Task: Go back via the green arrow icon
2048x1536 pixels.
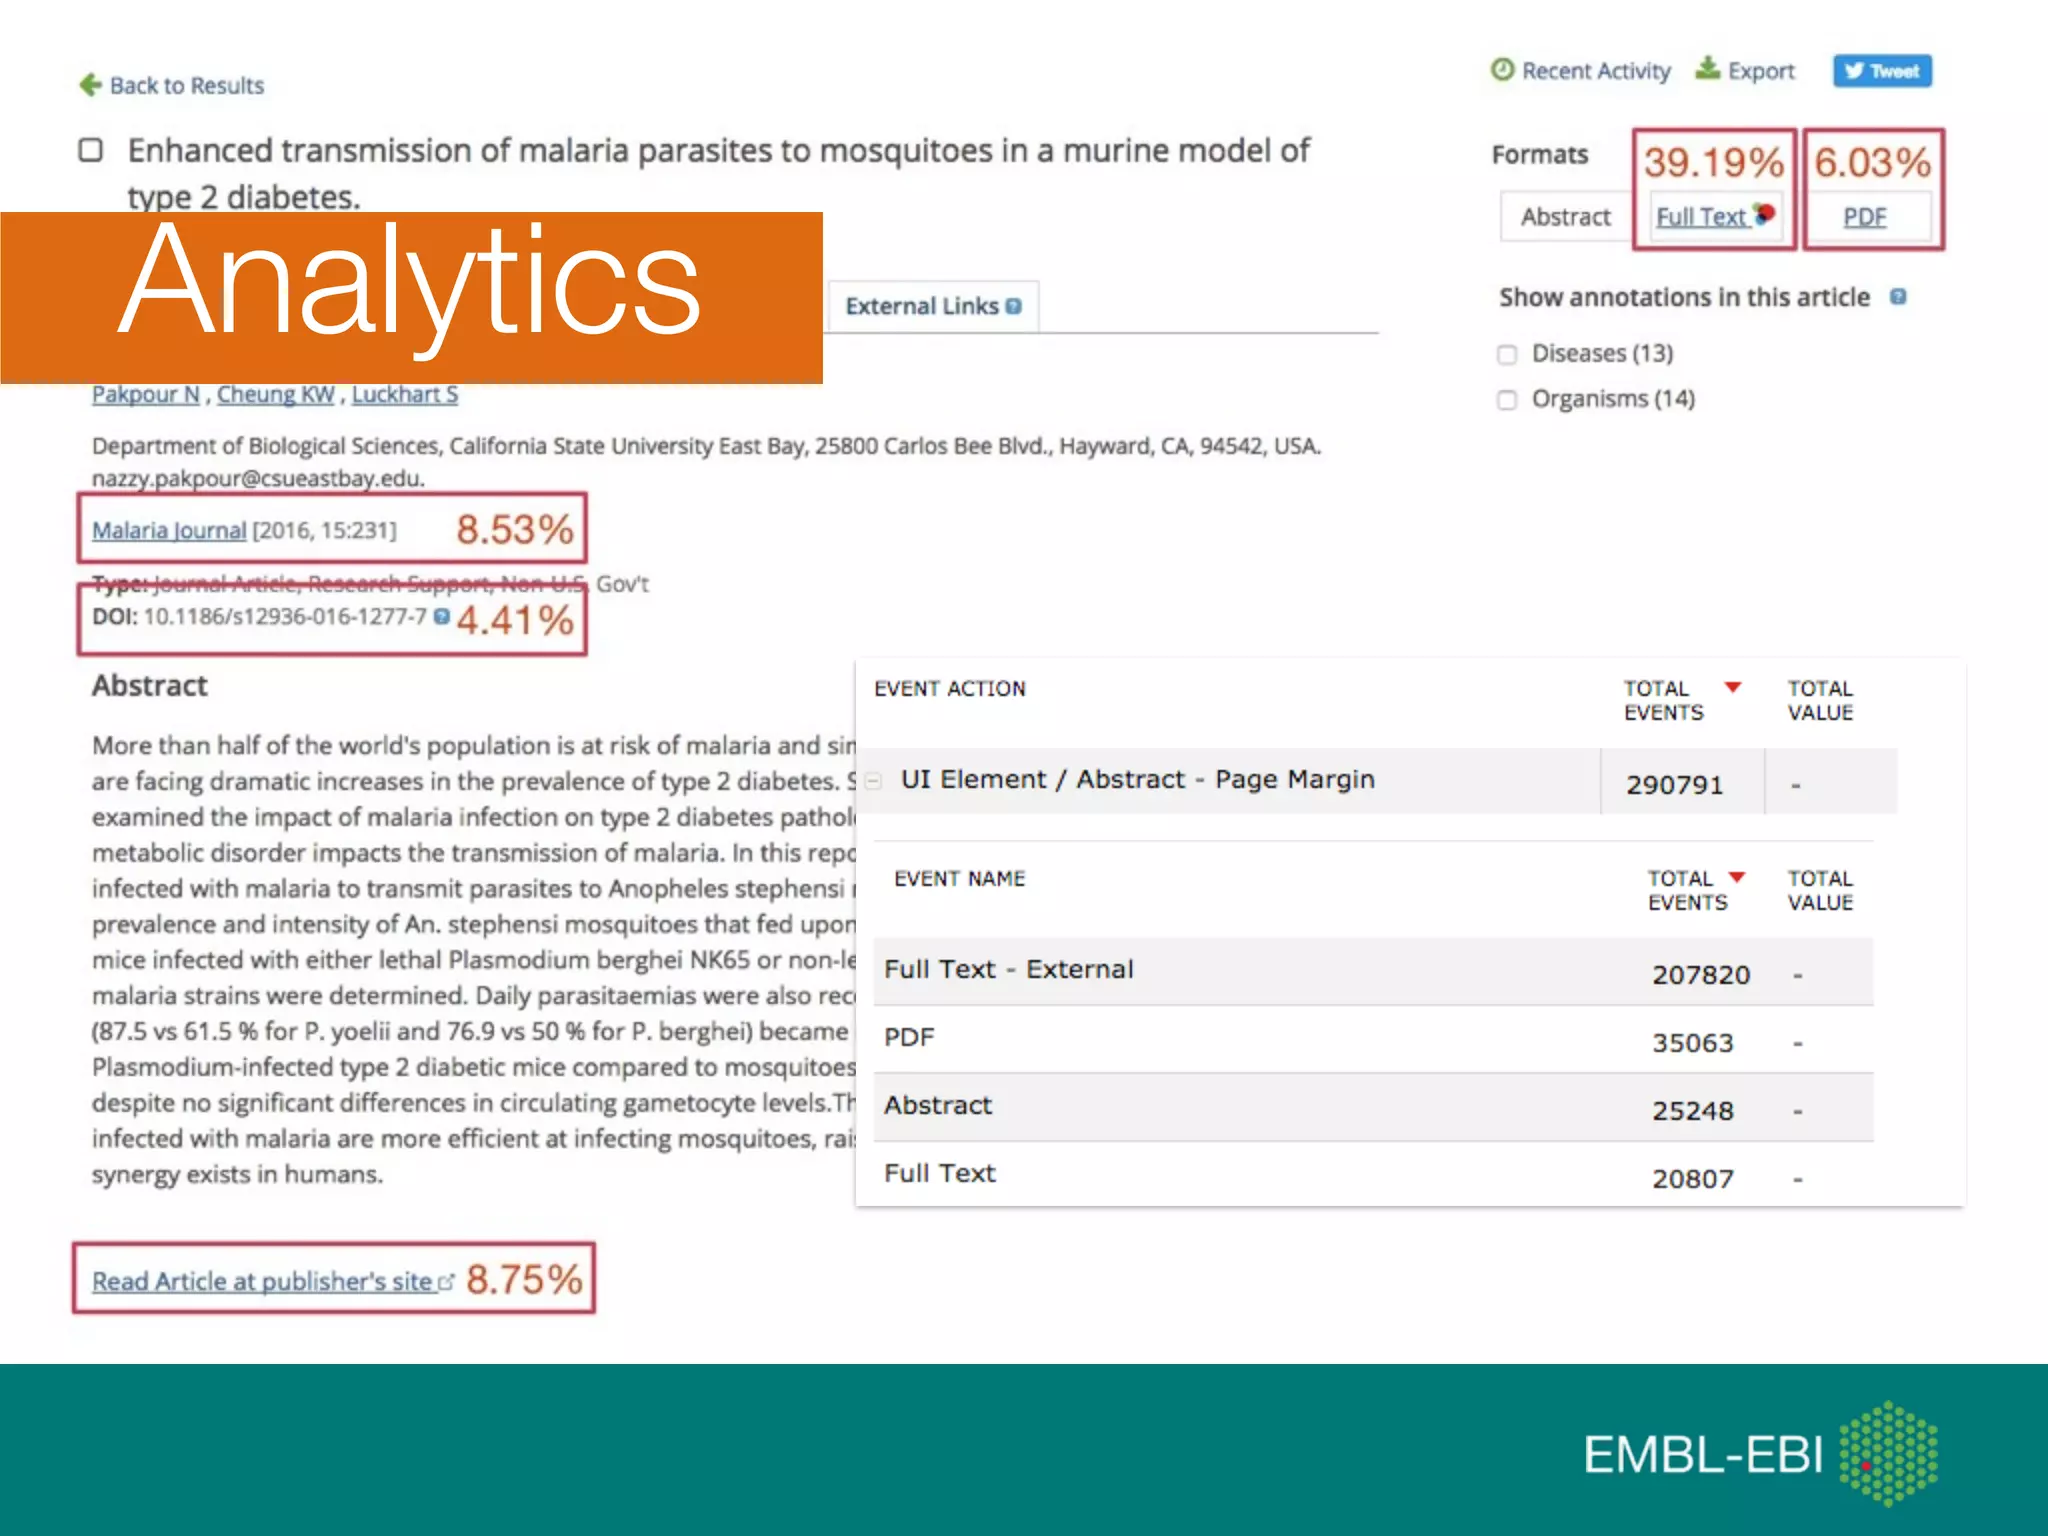Action: coord(90,85)
